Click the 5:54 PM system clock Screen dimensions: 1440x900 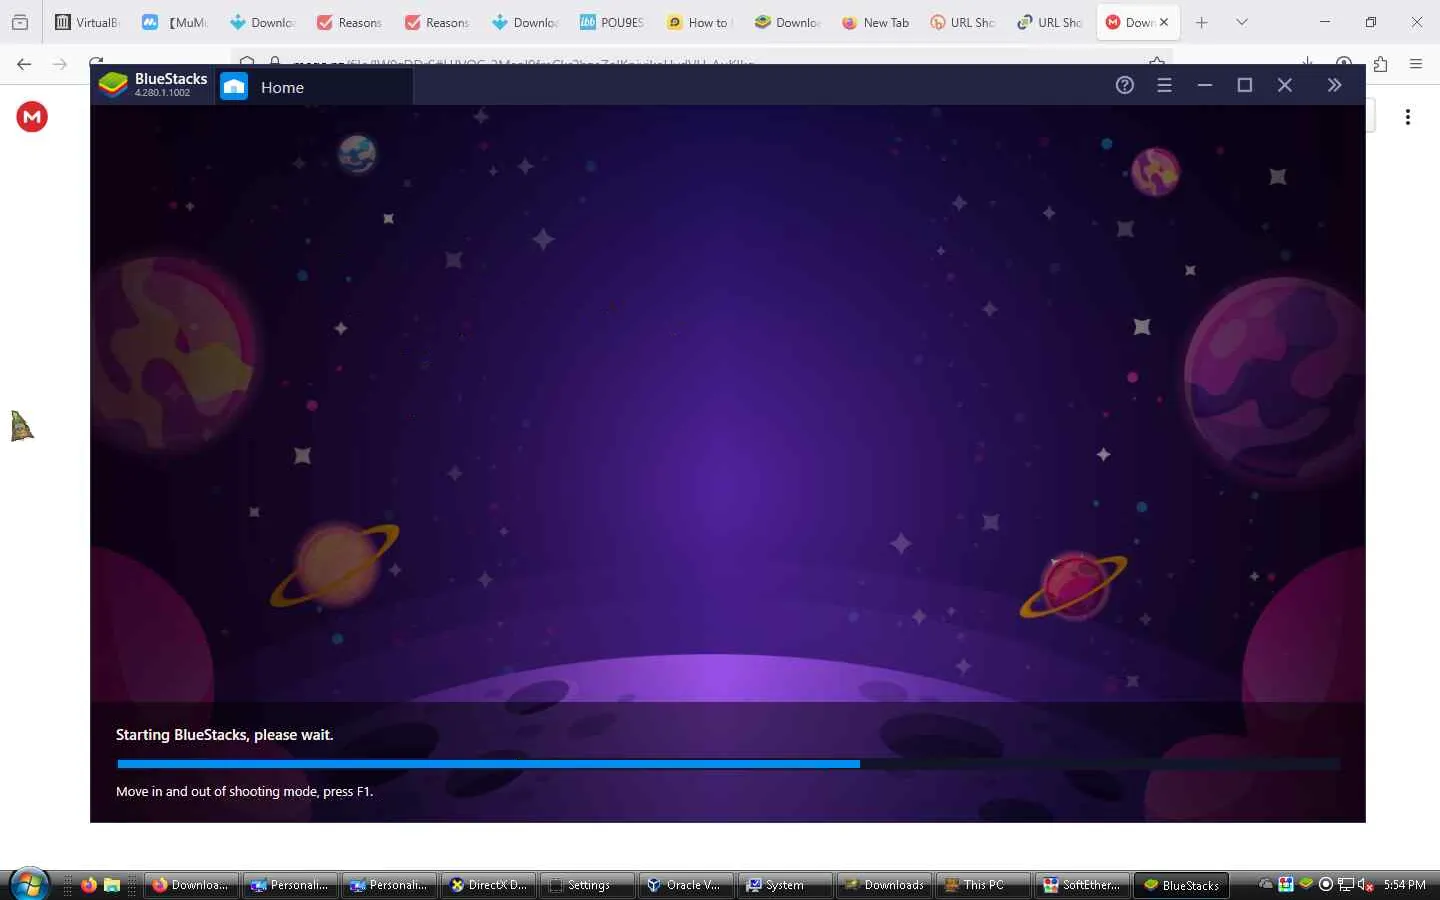tap(1405, 885)
